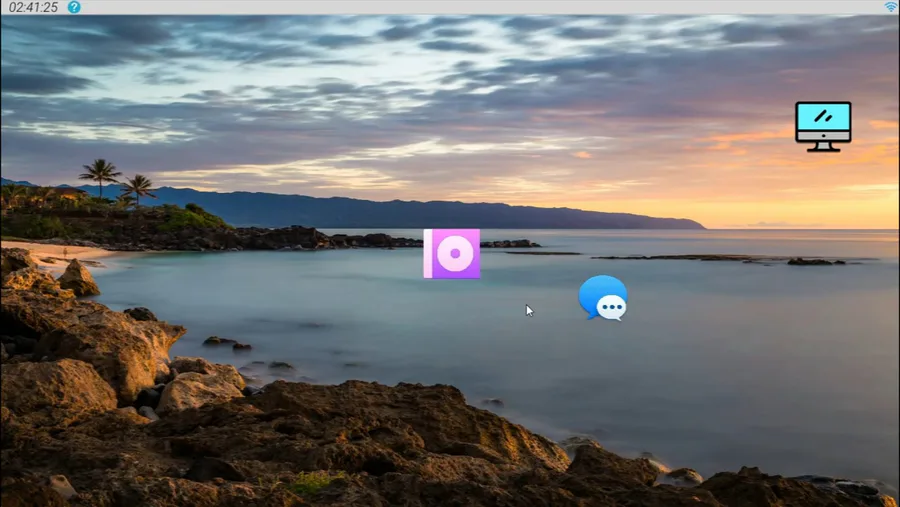
Task: Click the blue question mark help icon
Action: [x=74, y=7]
